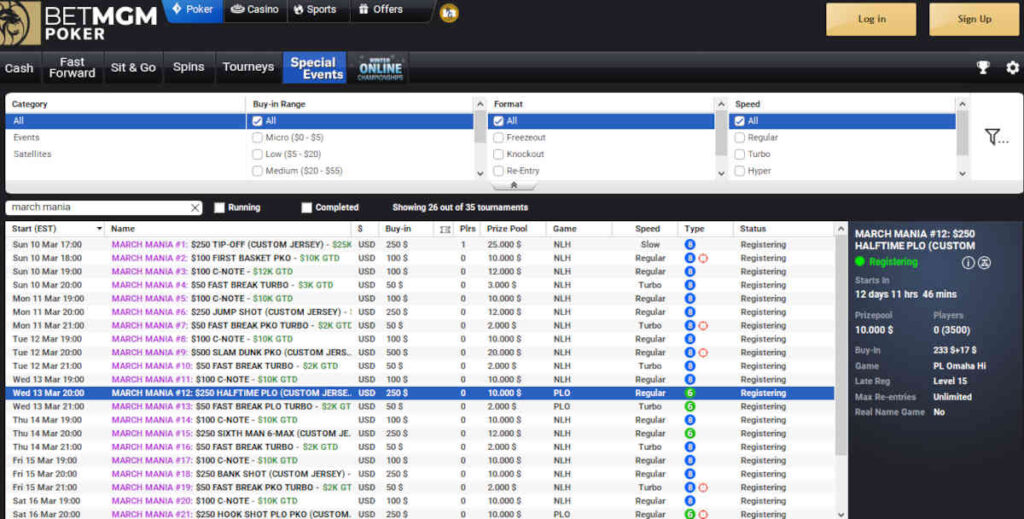Enable the Knockout format filter
The width and height of the screenshot is (1024, 519).
pyautogui.click(x=498, y=154)
